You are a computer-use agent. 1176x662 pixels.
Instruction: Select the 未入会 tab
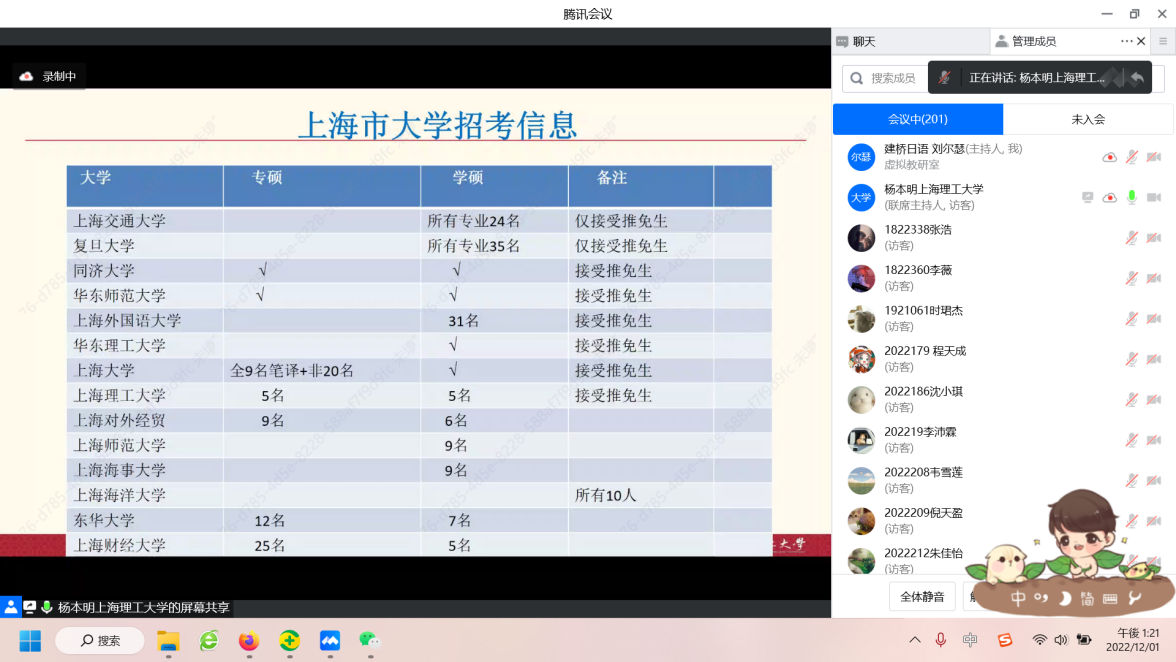pyautogui.click(x=1088, y=119)
